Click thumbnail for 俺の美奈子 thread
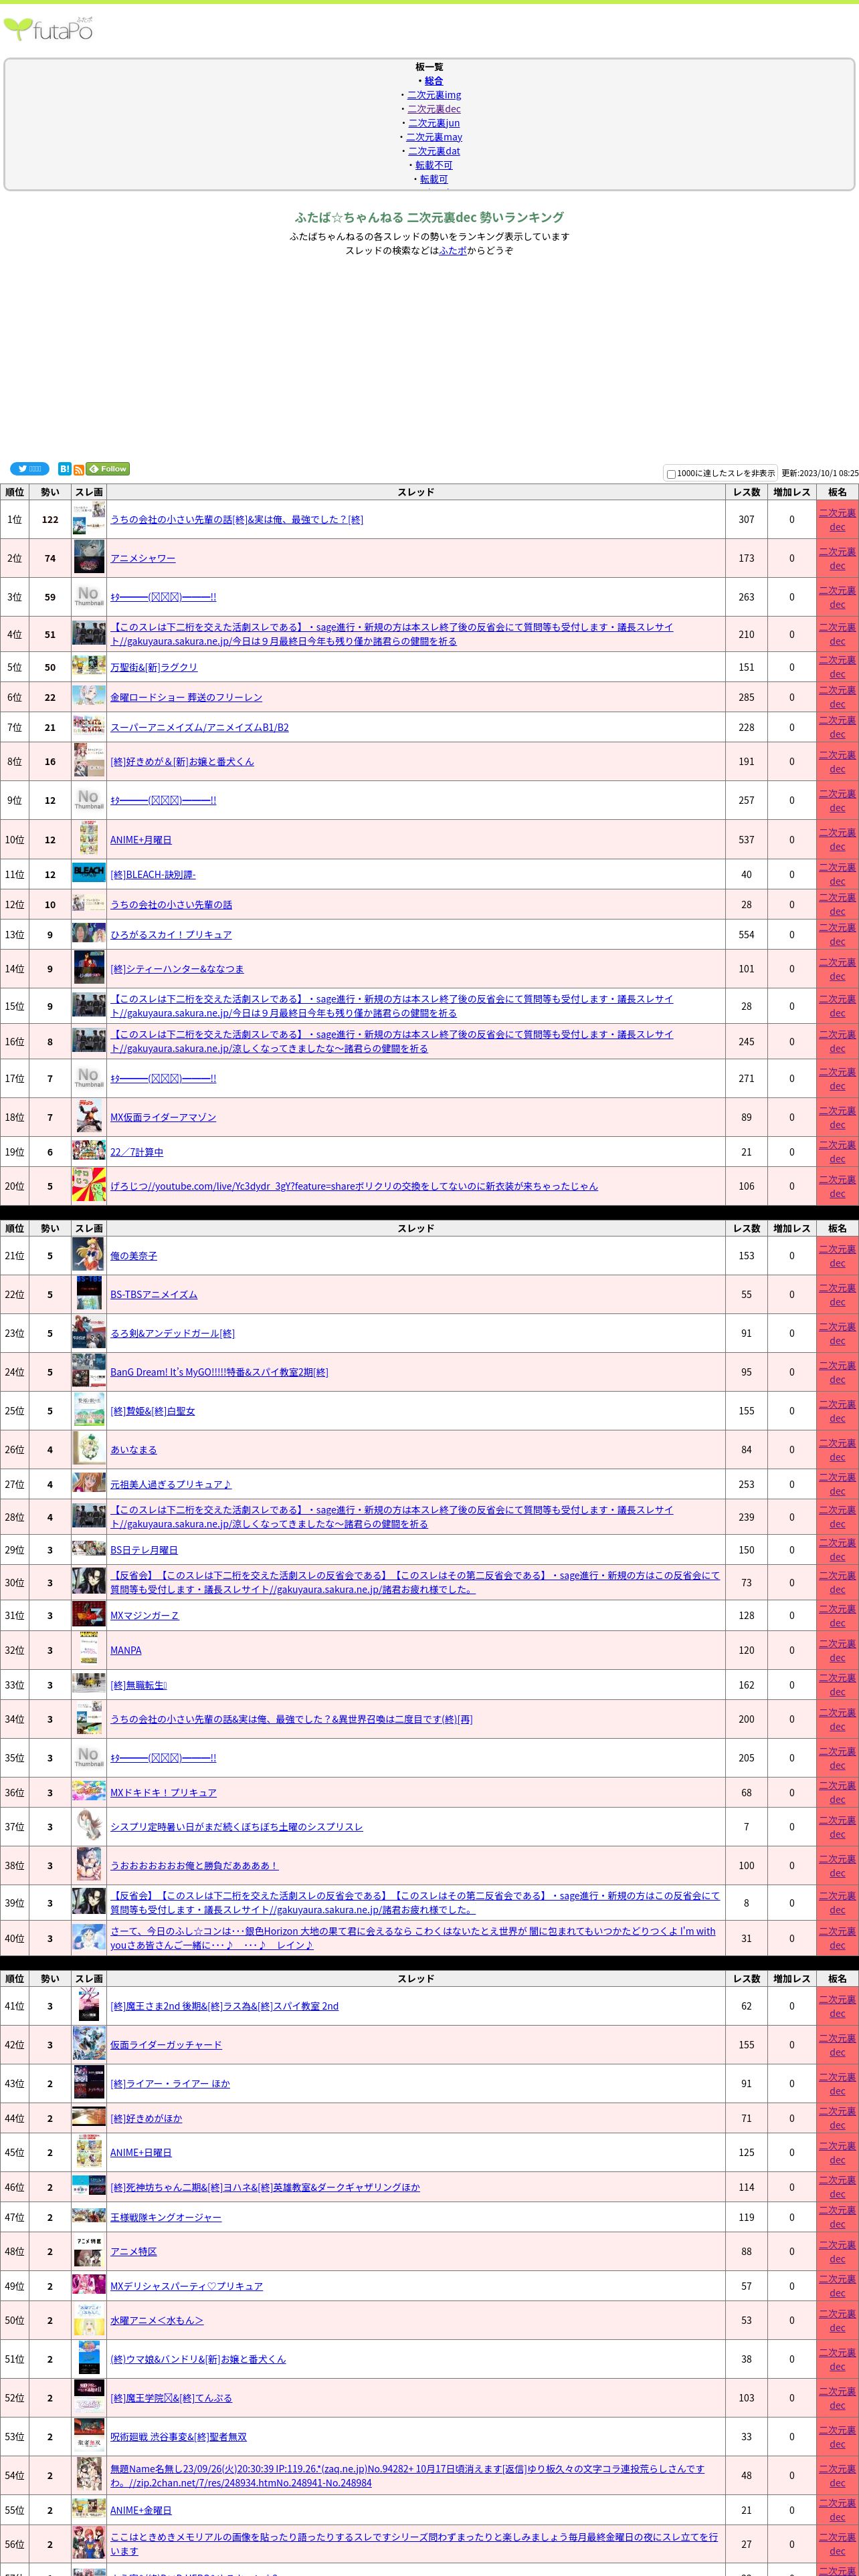Screen dimensions: 859x2576 (88, 1255)
